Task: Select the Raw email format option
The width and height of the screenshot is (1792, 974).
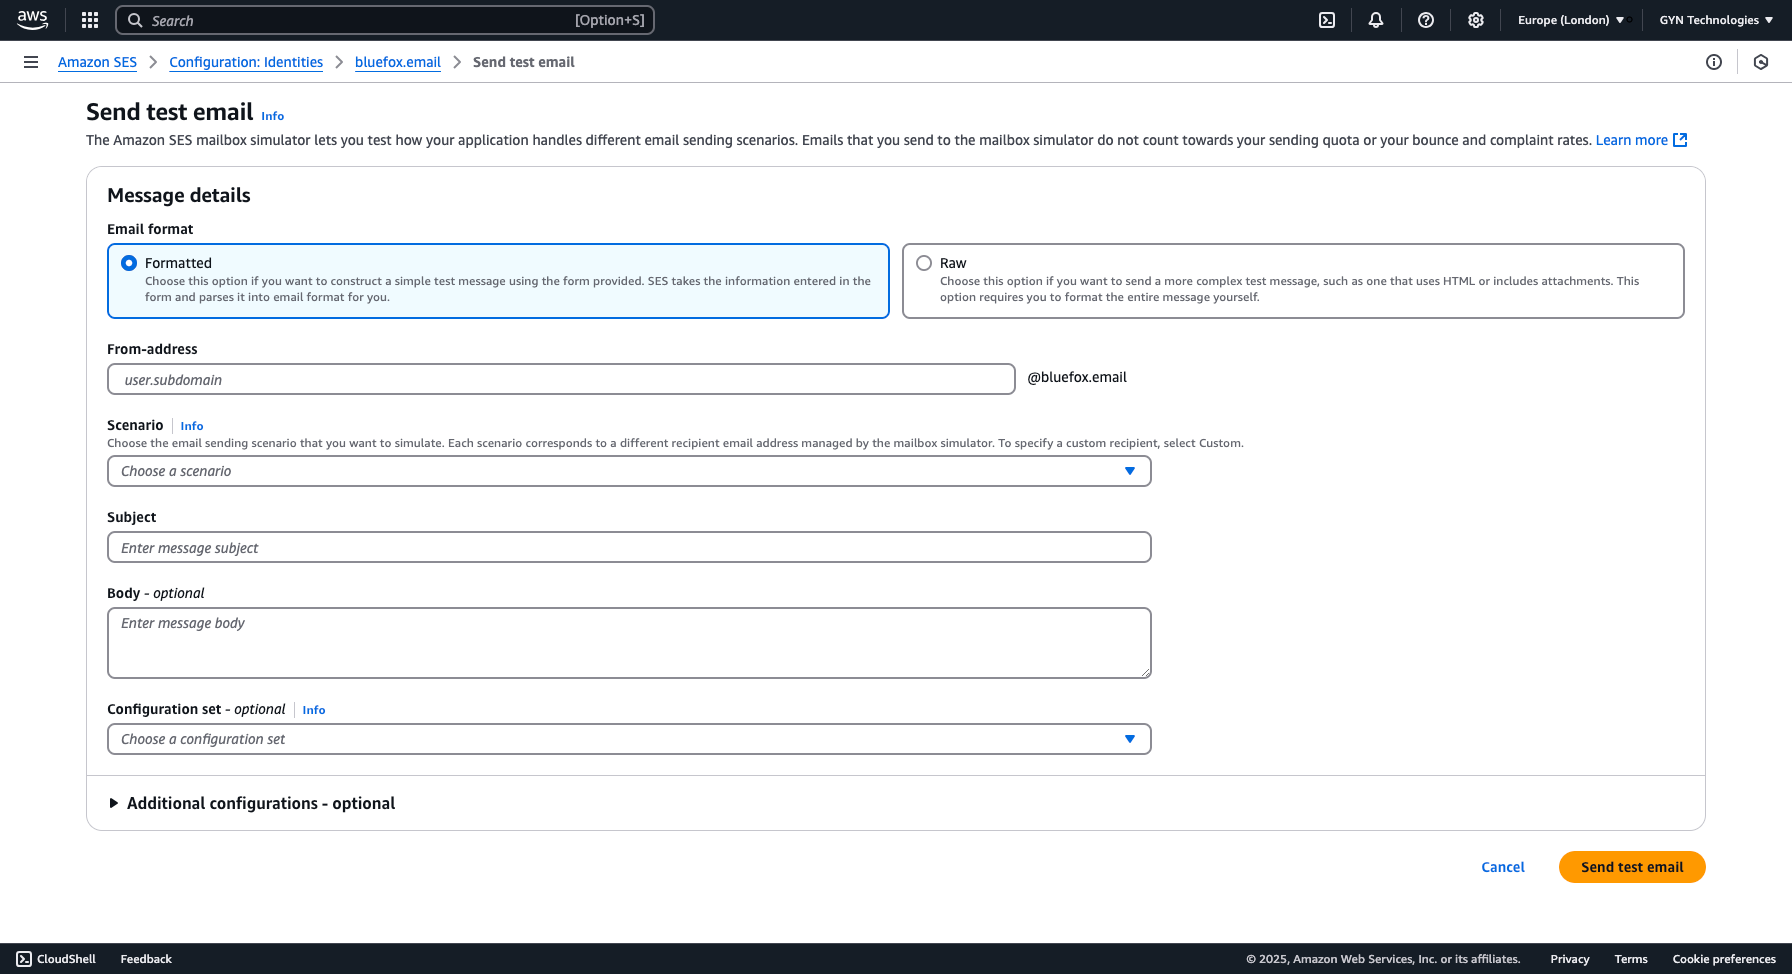Action: pyautogui.click(x=924, y=262)
